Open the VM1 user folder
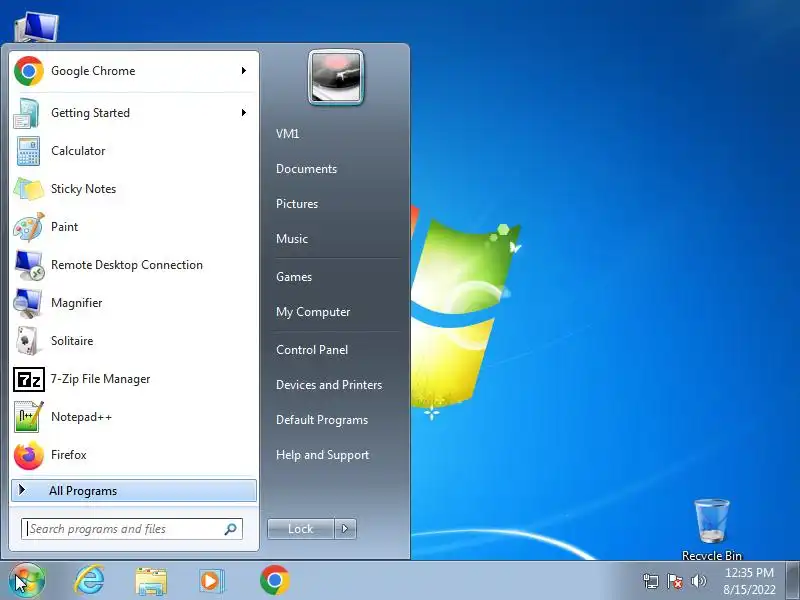Screen dimensions: 800x600 coord(287,134)
